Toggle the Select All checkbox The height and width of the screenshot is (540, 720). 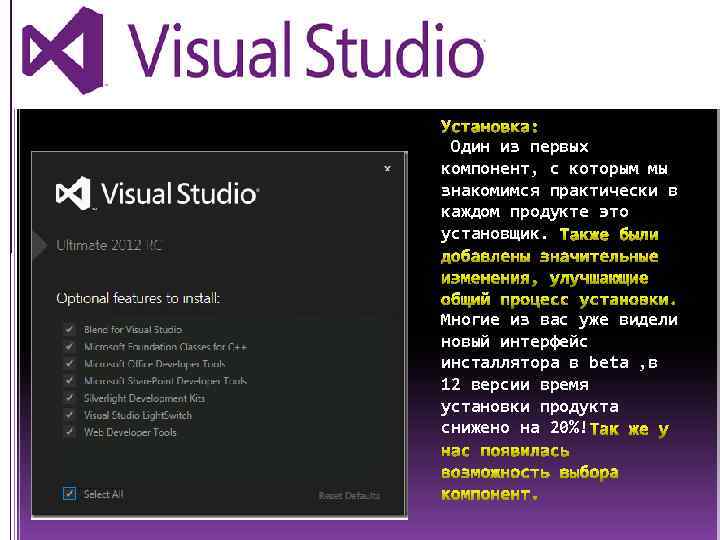(x=69, y=494)
